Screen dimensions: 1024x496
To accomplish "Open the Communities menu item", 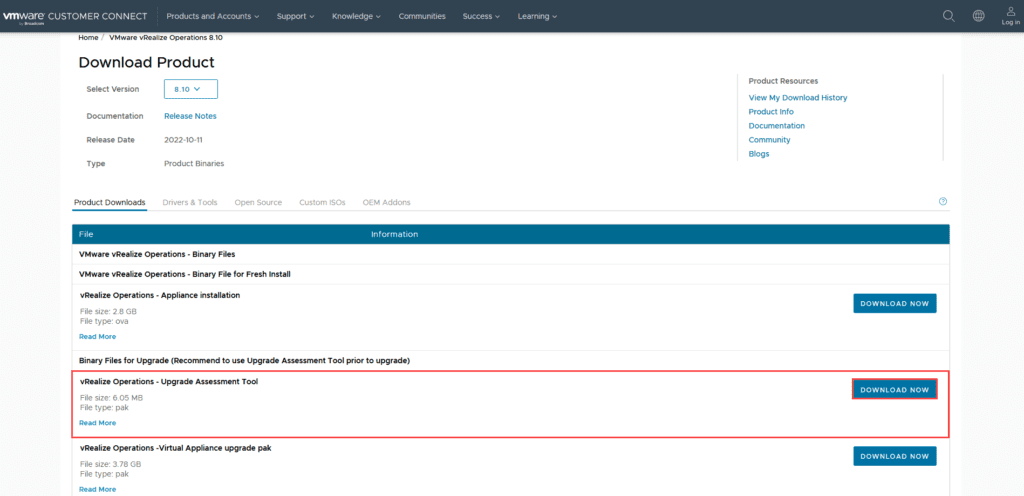I will 422,16.
